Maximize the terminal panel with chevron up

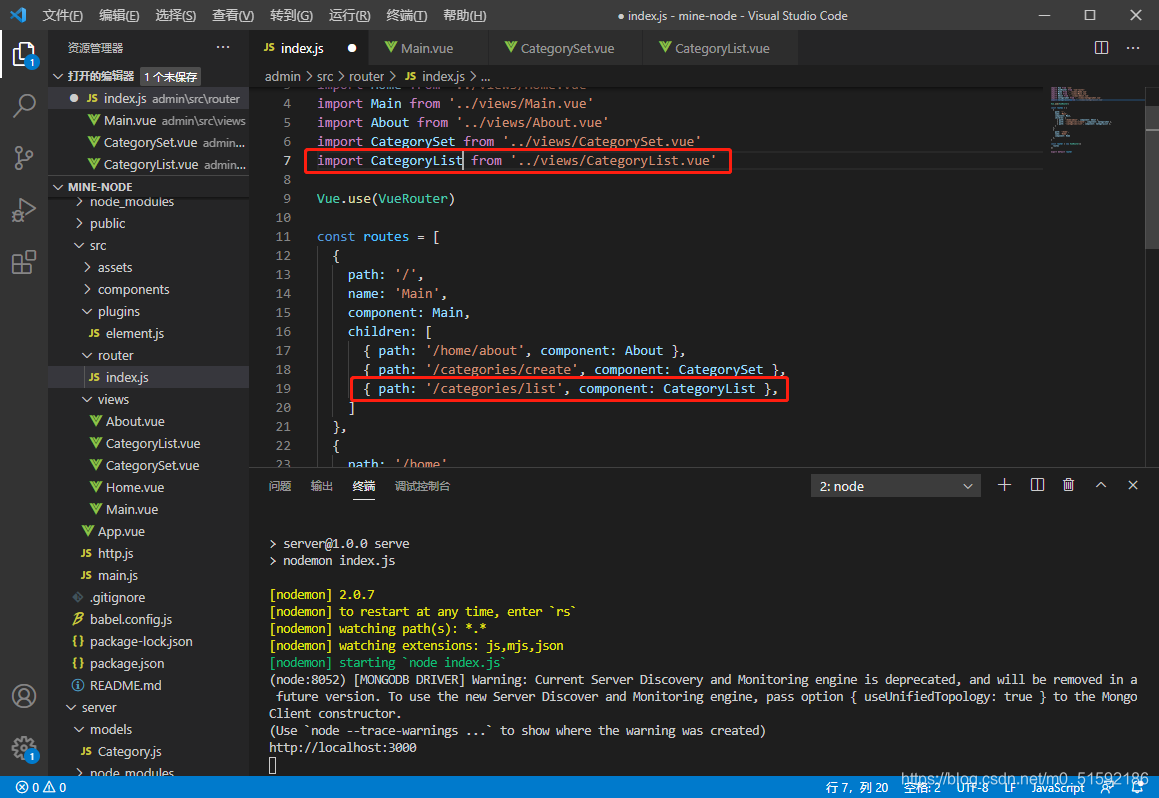(x=1101, y=485)
